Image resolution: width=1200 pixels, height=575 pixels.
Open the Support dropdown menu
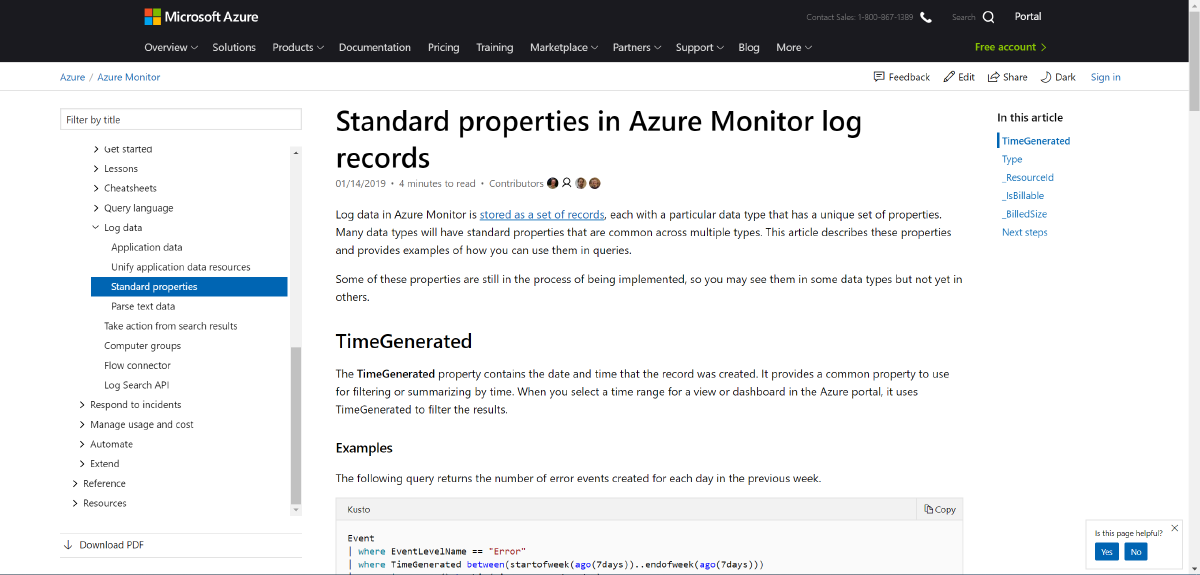click(700, 47)
